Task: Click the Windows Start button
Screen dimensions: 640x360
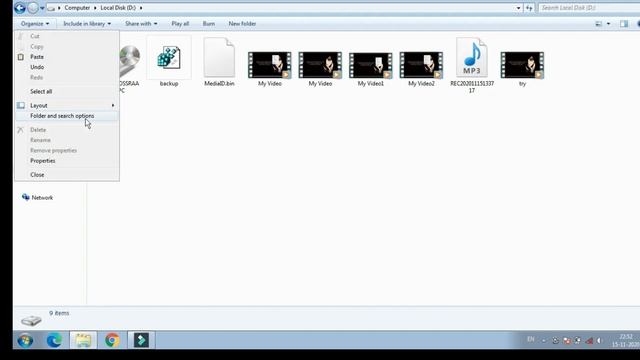Action: (25, 340)
